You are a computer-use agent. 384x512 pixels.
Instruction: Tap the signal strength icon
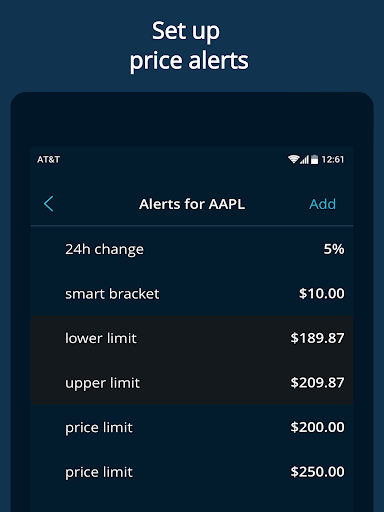point(304,159)
